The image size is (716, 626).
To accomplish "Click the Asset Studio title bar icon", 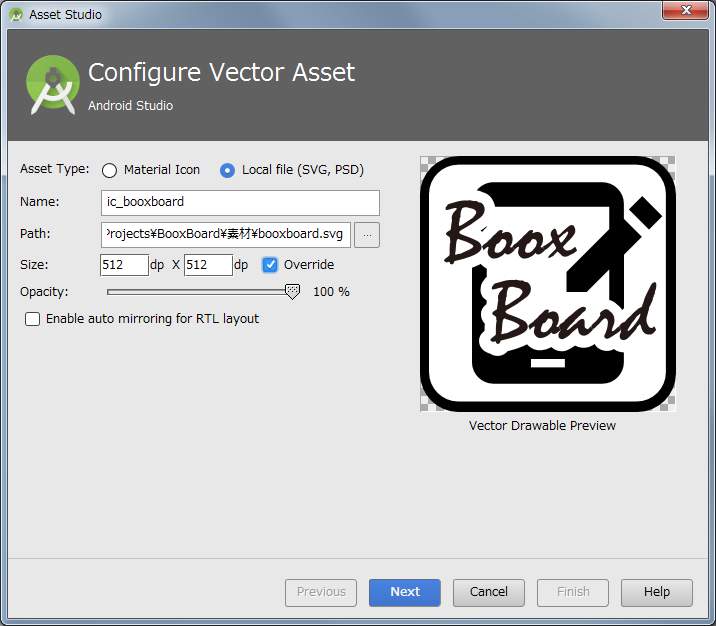I will click(x=16, y=15).
